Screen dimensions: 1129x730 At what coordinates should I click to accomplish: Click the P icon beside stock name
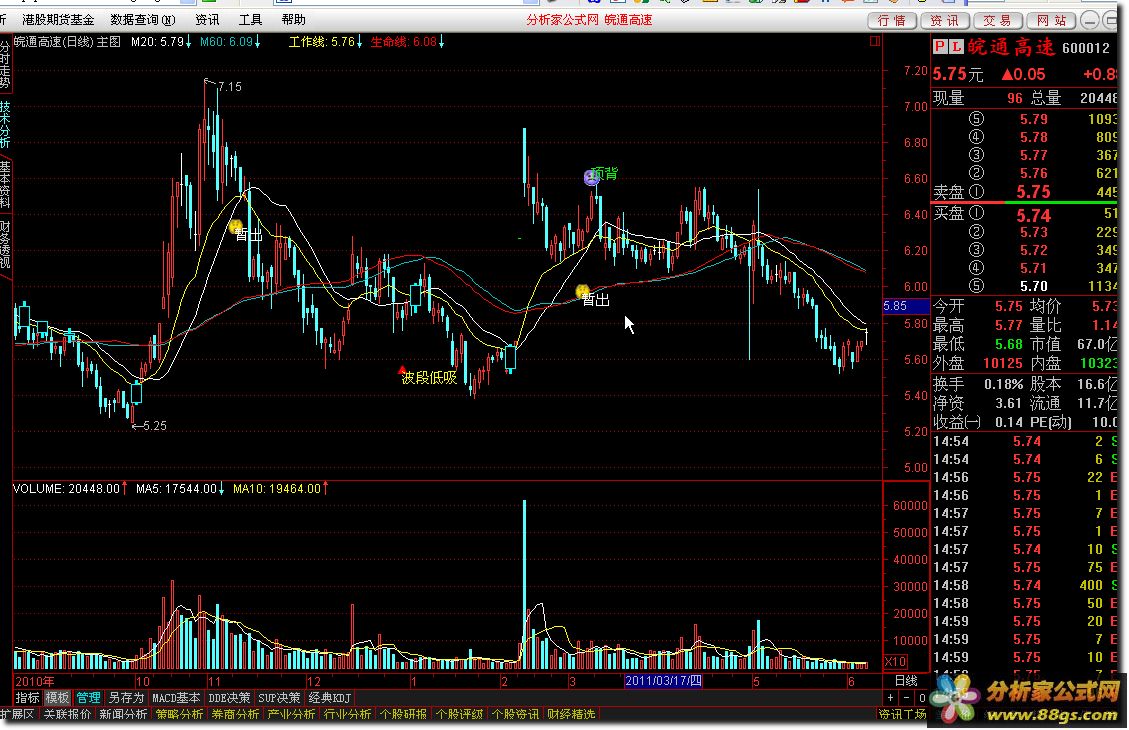pos(940,47)
